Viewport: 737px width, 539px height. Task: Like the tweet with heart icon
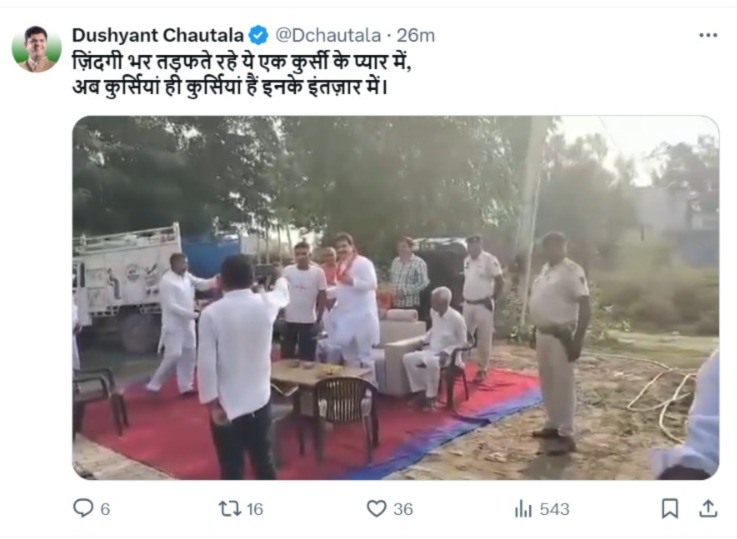click(x=376, y=508)
